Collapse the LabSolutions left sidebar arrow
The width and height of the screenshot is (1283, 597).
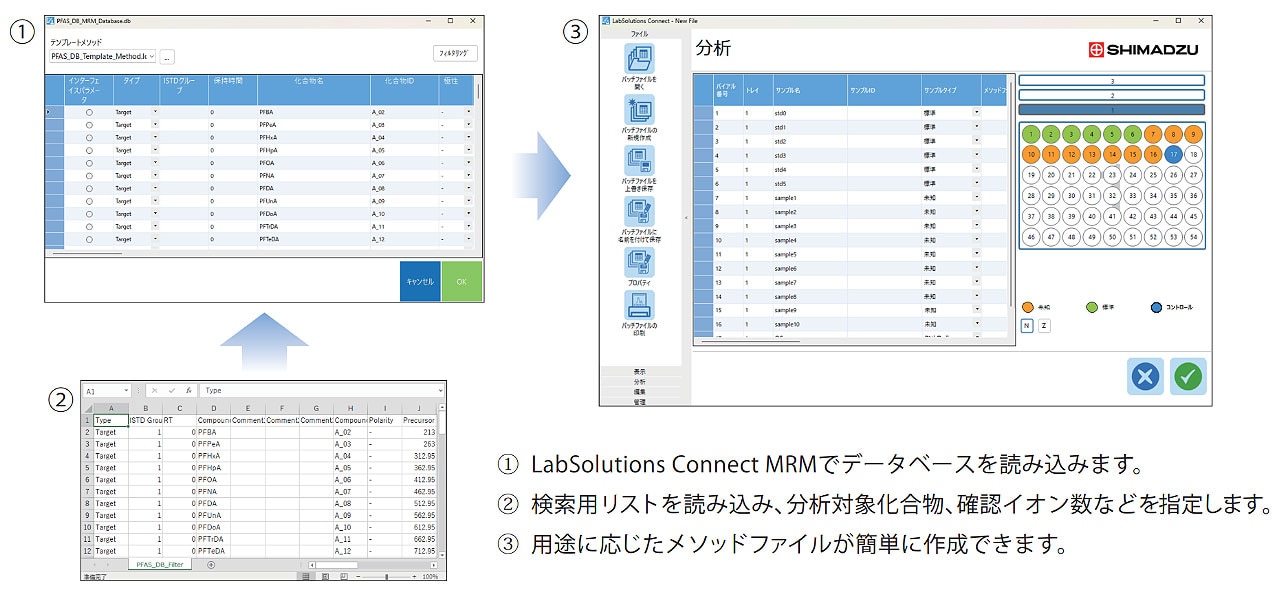click(x=685, y=217)
